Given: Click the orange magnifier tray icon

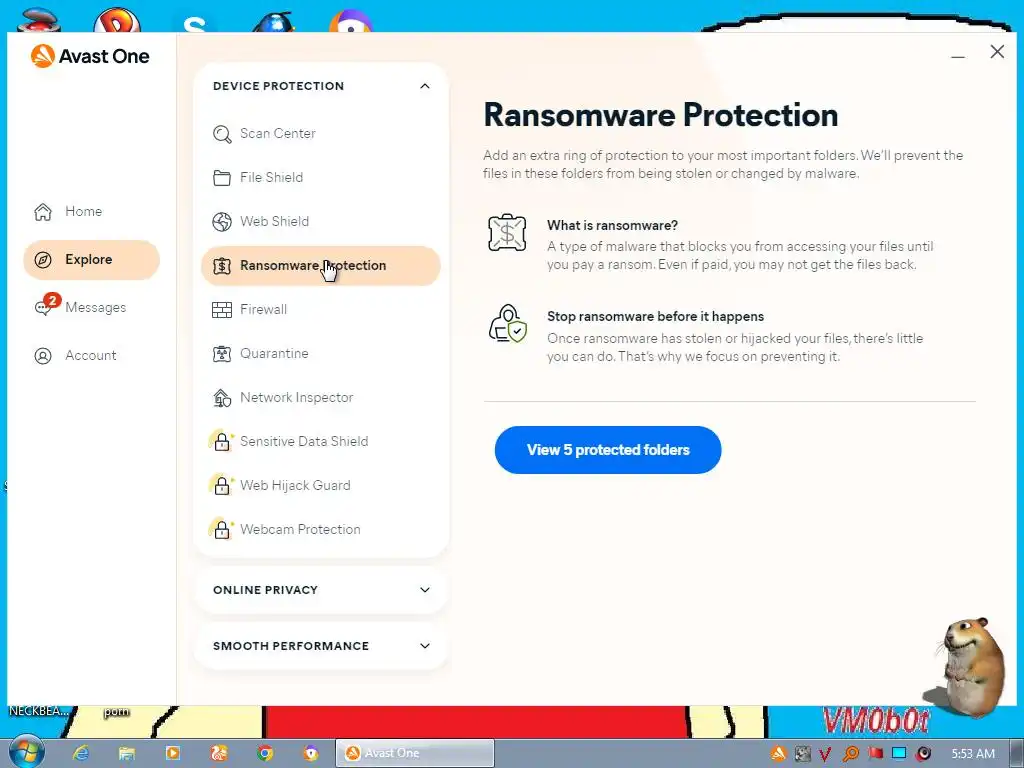Looking at the screenshot, I should pyautogui.click(x=850, y=754).
